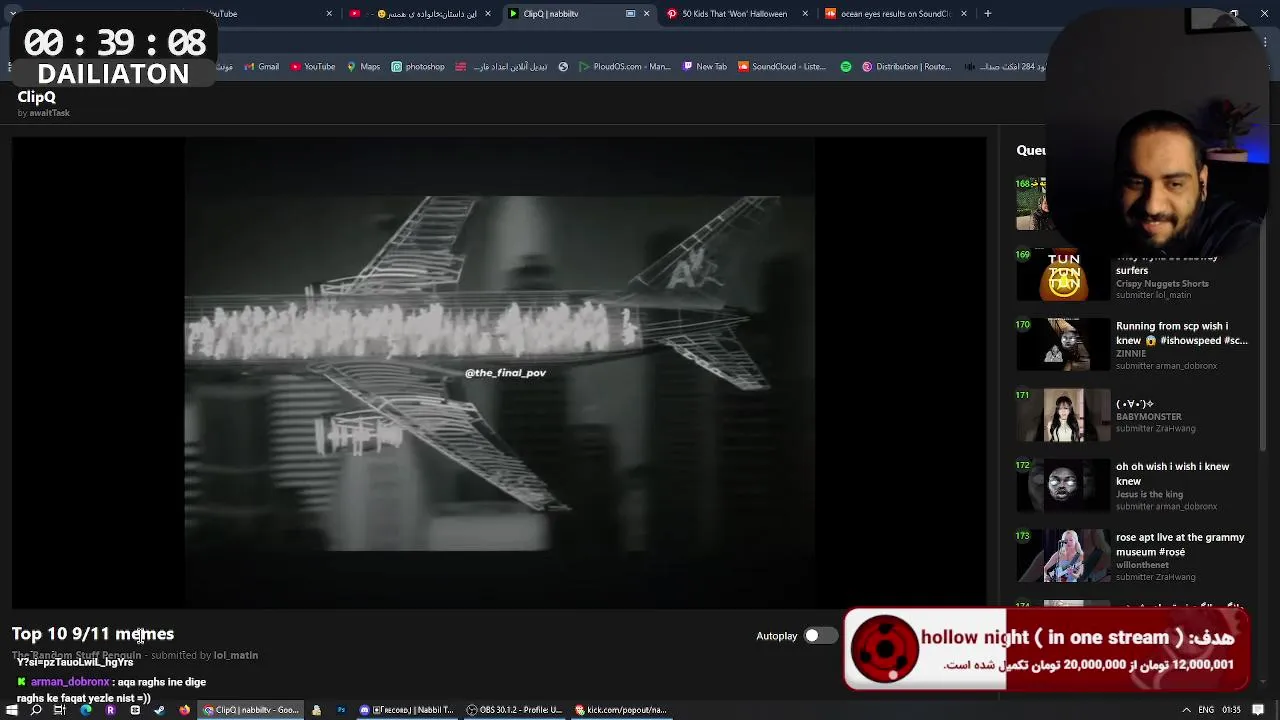Switch to OBS 30.1.2 taskbar window
This screenshot has width=1280, height=720.
coord(516,710)
